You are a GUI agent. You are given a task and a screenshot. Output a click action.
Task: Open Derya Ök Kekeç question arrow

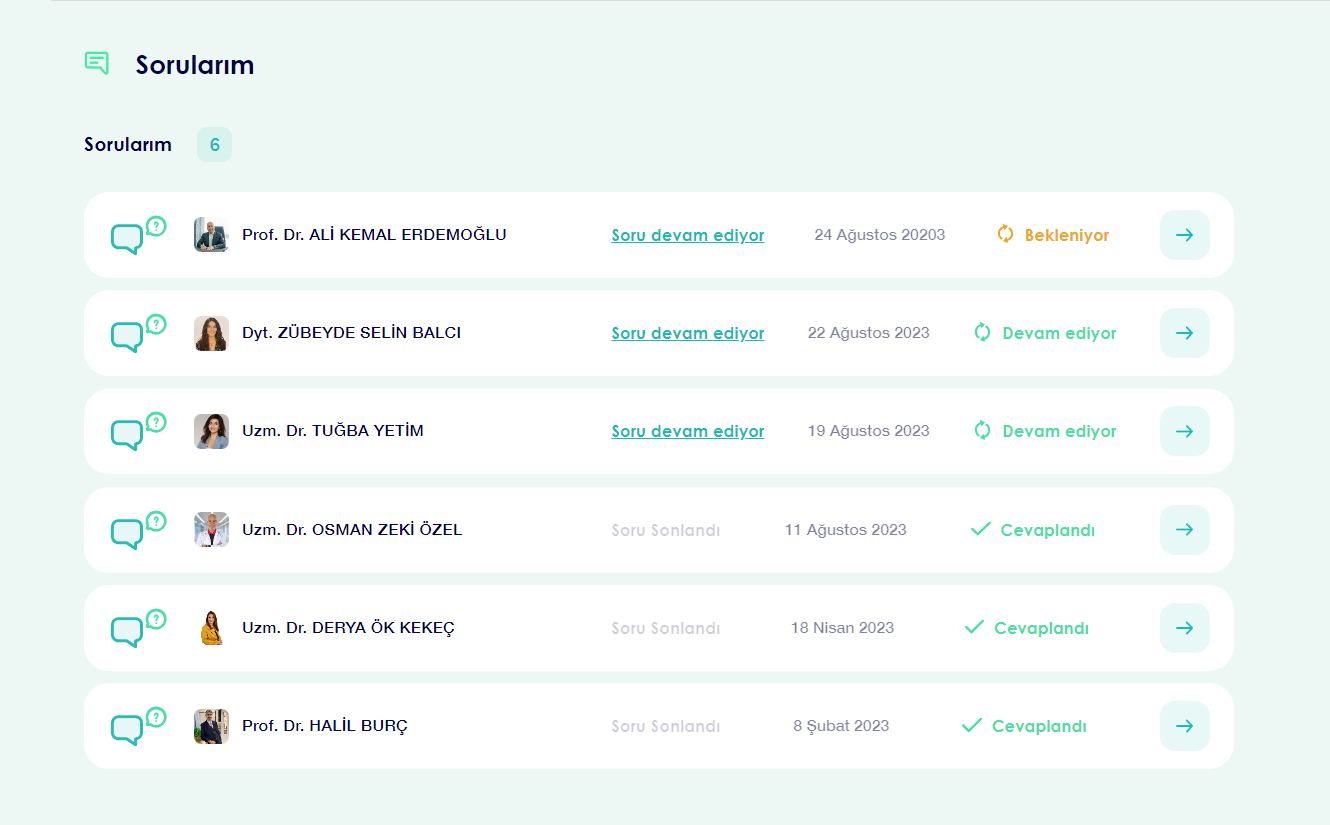(x=1184, y=628)
